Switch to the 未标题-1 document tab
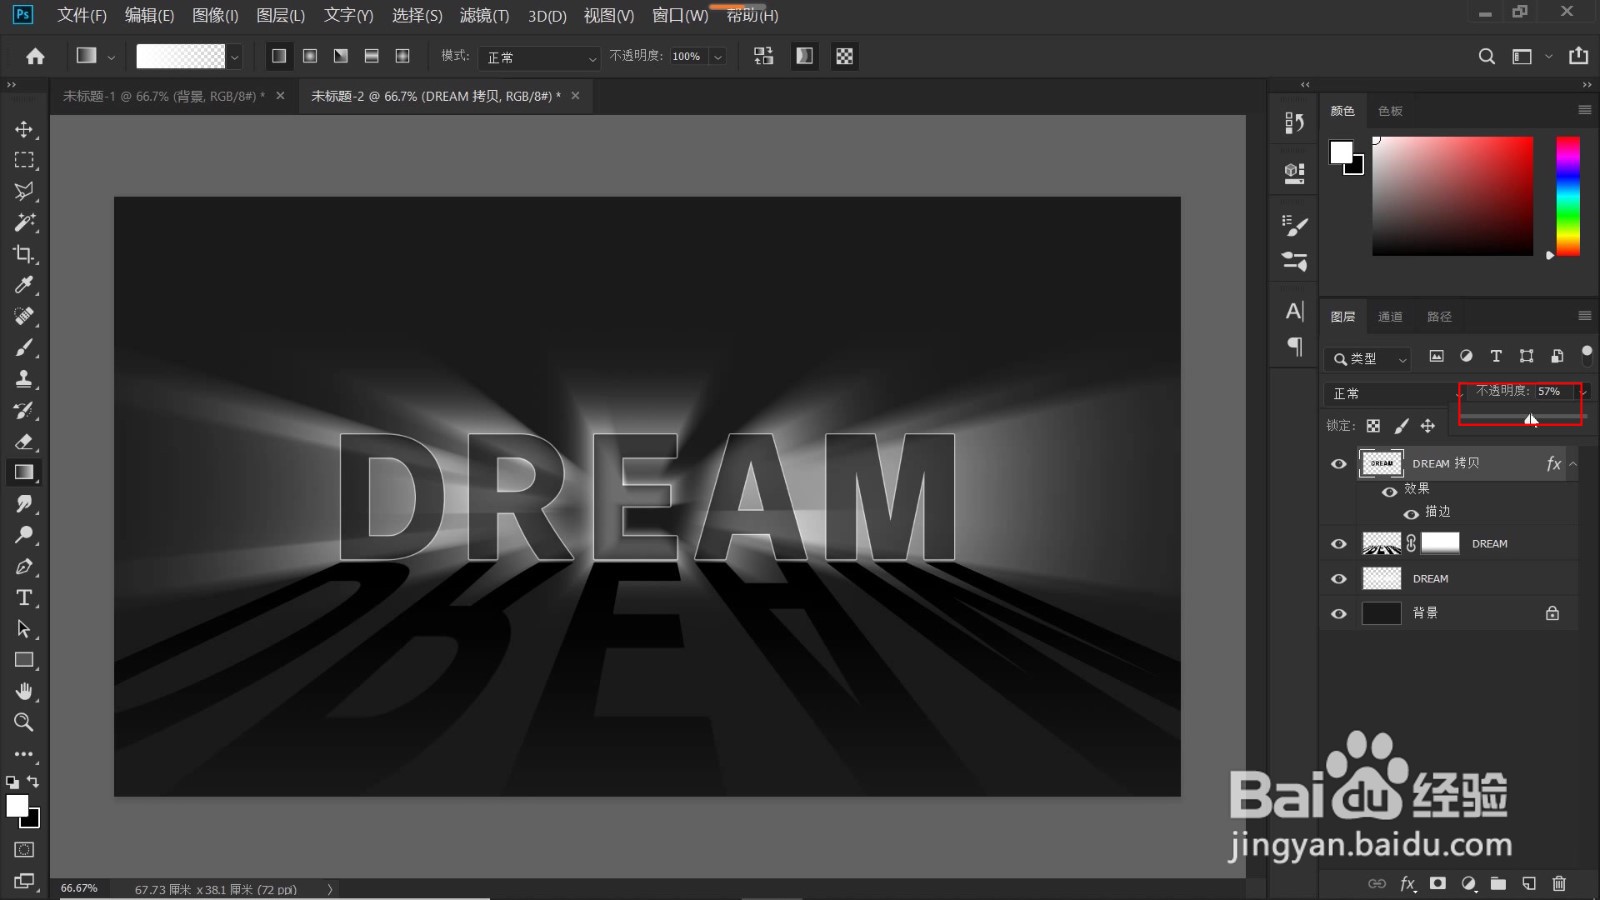 point(163,96)
